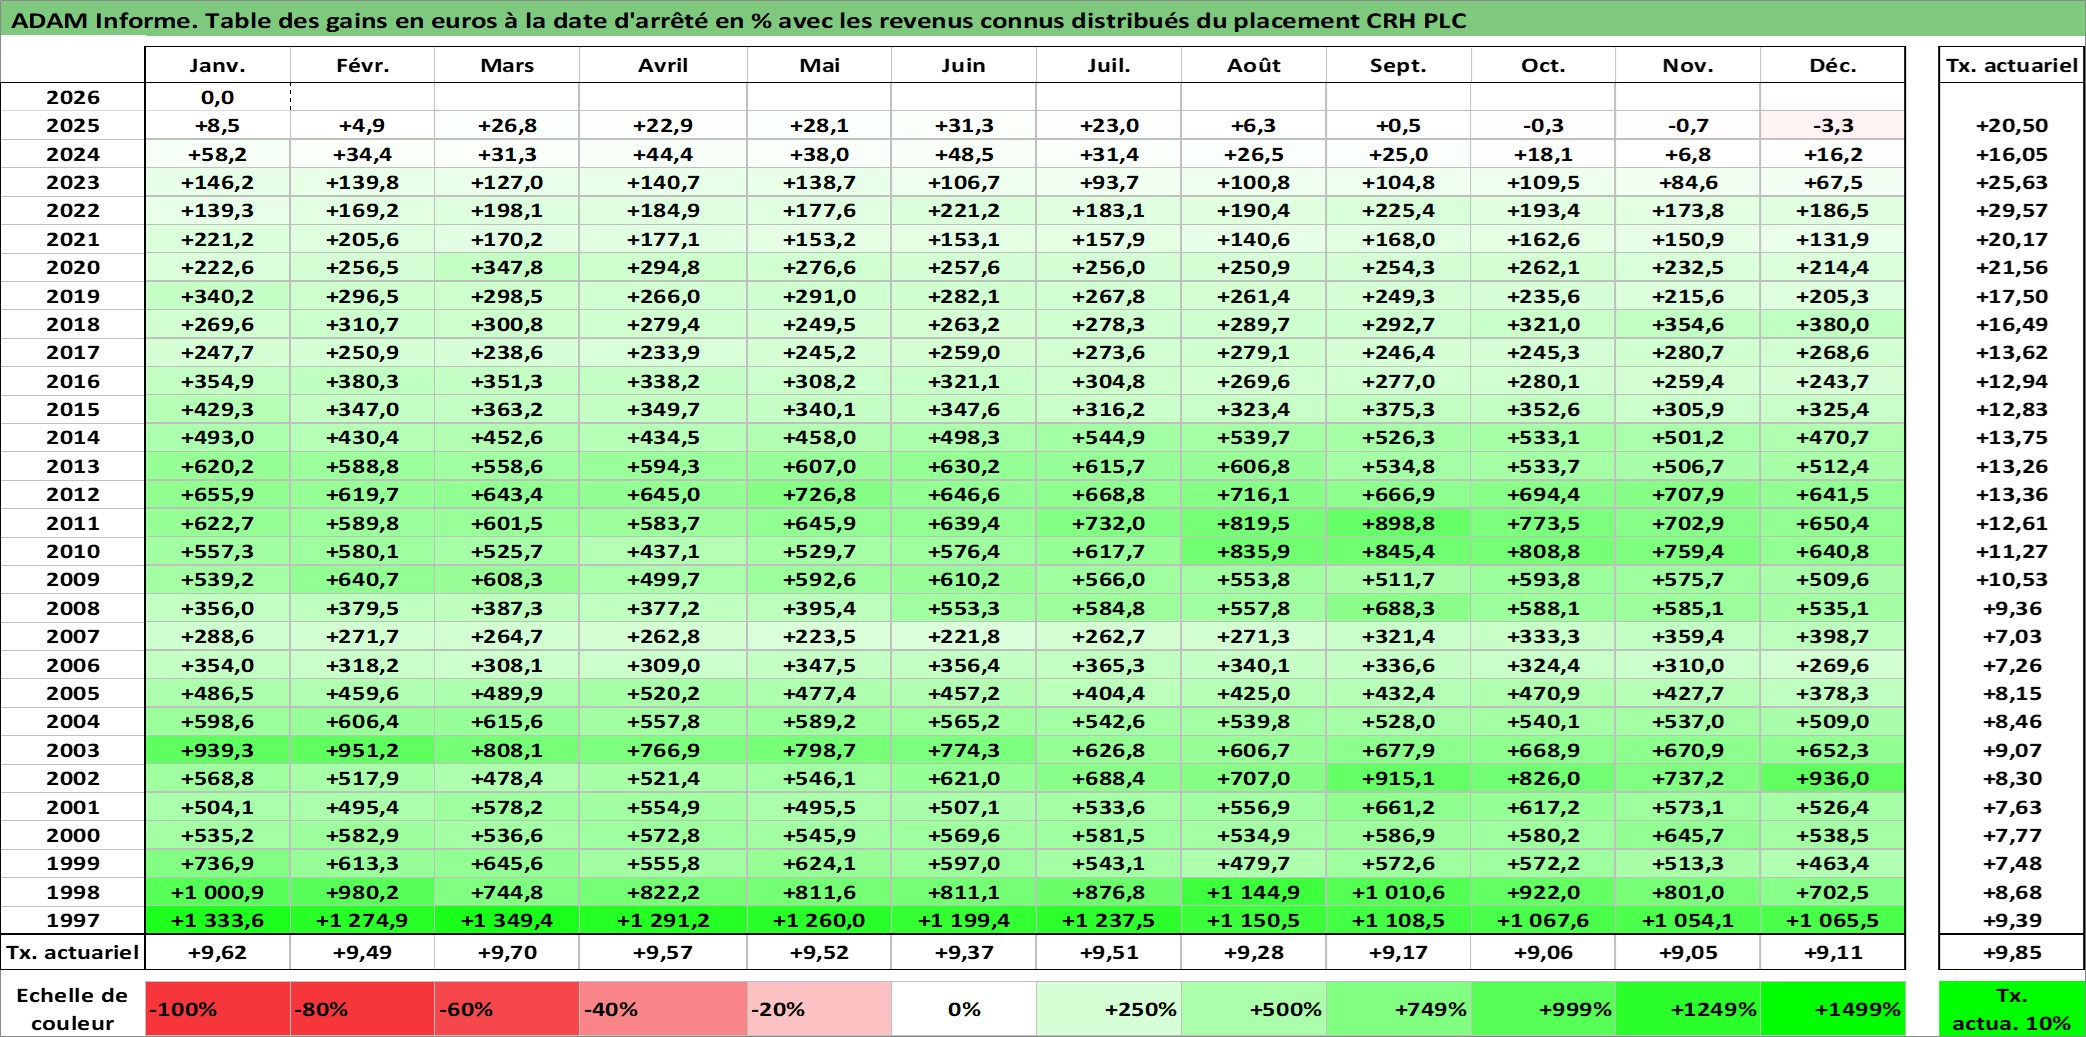2086x1037 pixels.
Task: Select the +749% color scale cell
Action: pos(1398,1009)
